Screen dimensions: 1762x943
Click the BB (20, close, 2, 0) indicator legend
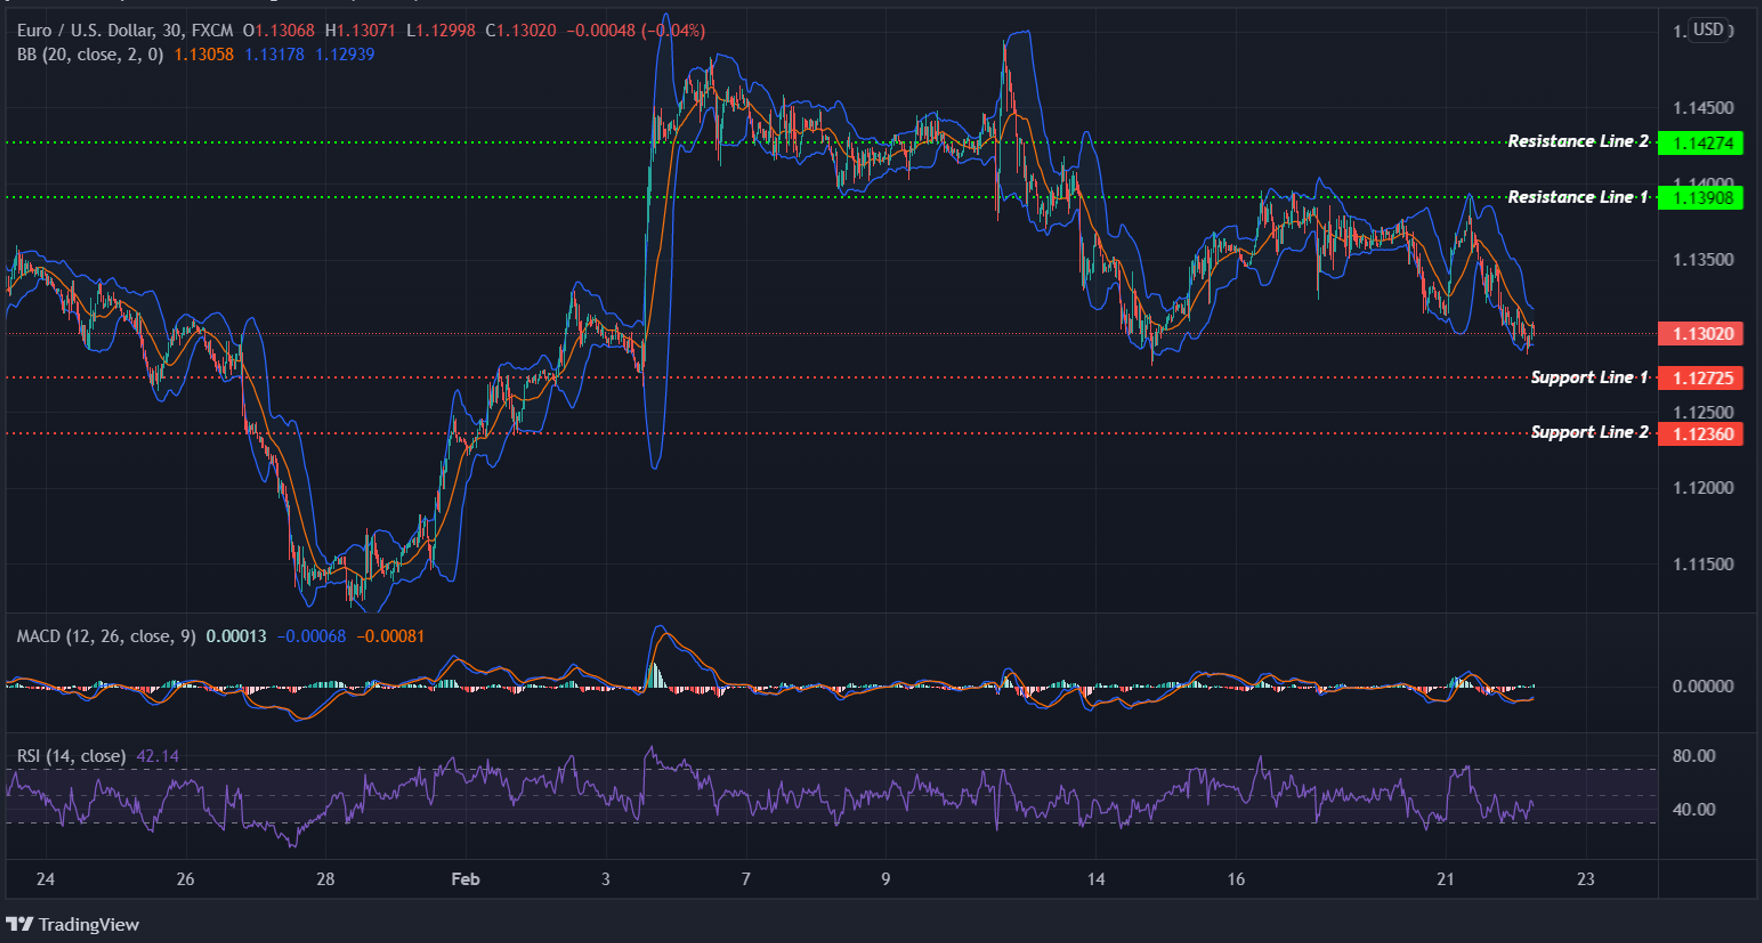click(90, 55)
